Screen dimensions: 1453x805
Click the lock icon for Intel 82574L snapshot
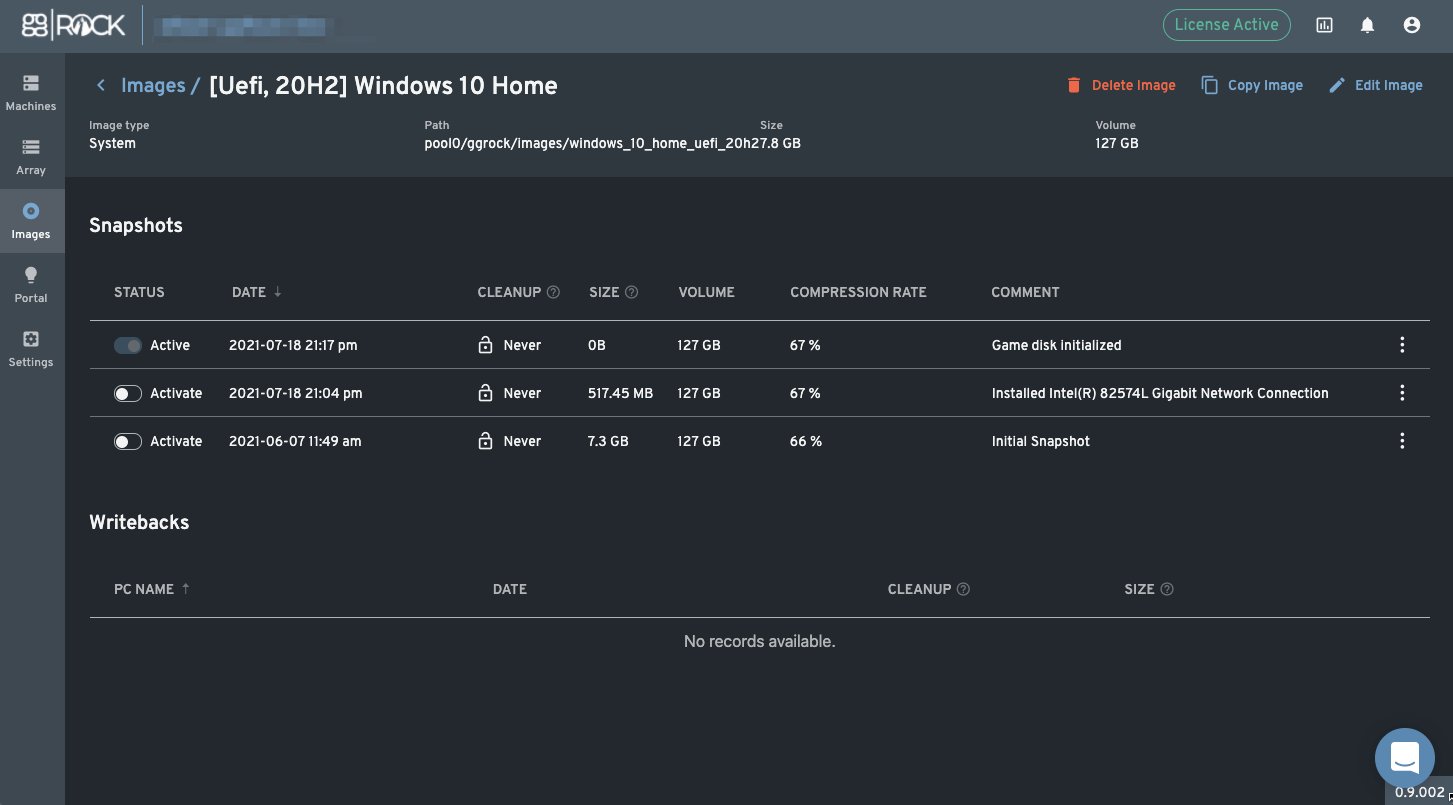tap(485, 393)
